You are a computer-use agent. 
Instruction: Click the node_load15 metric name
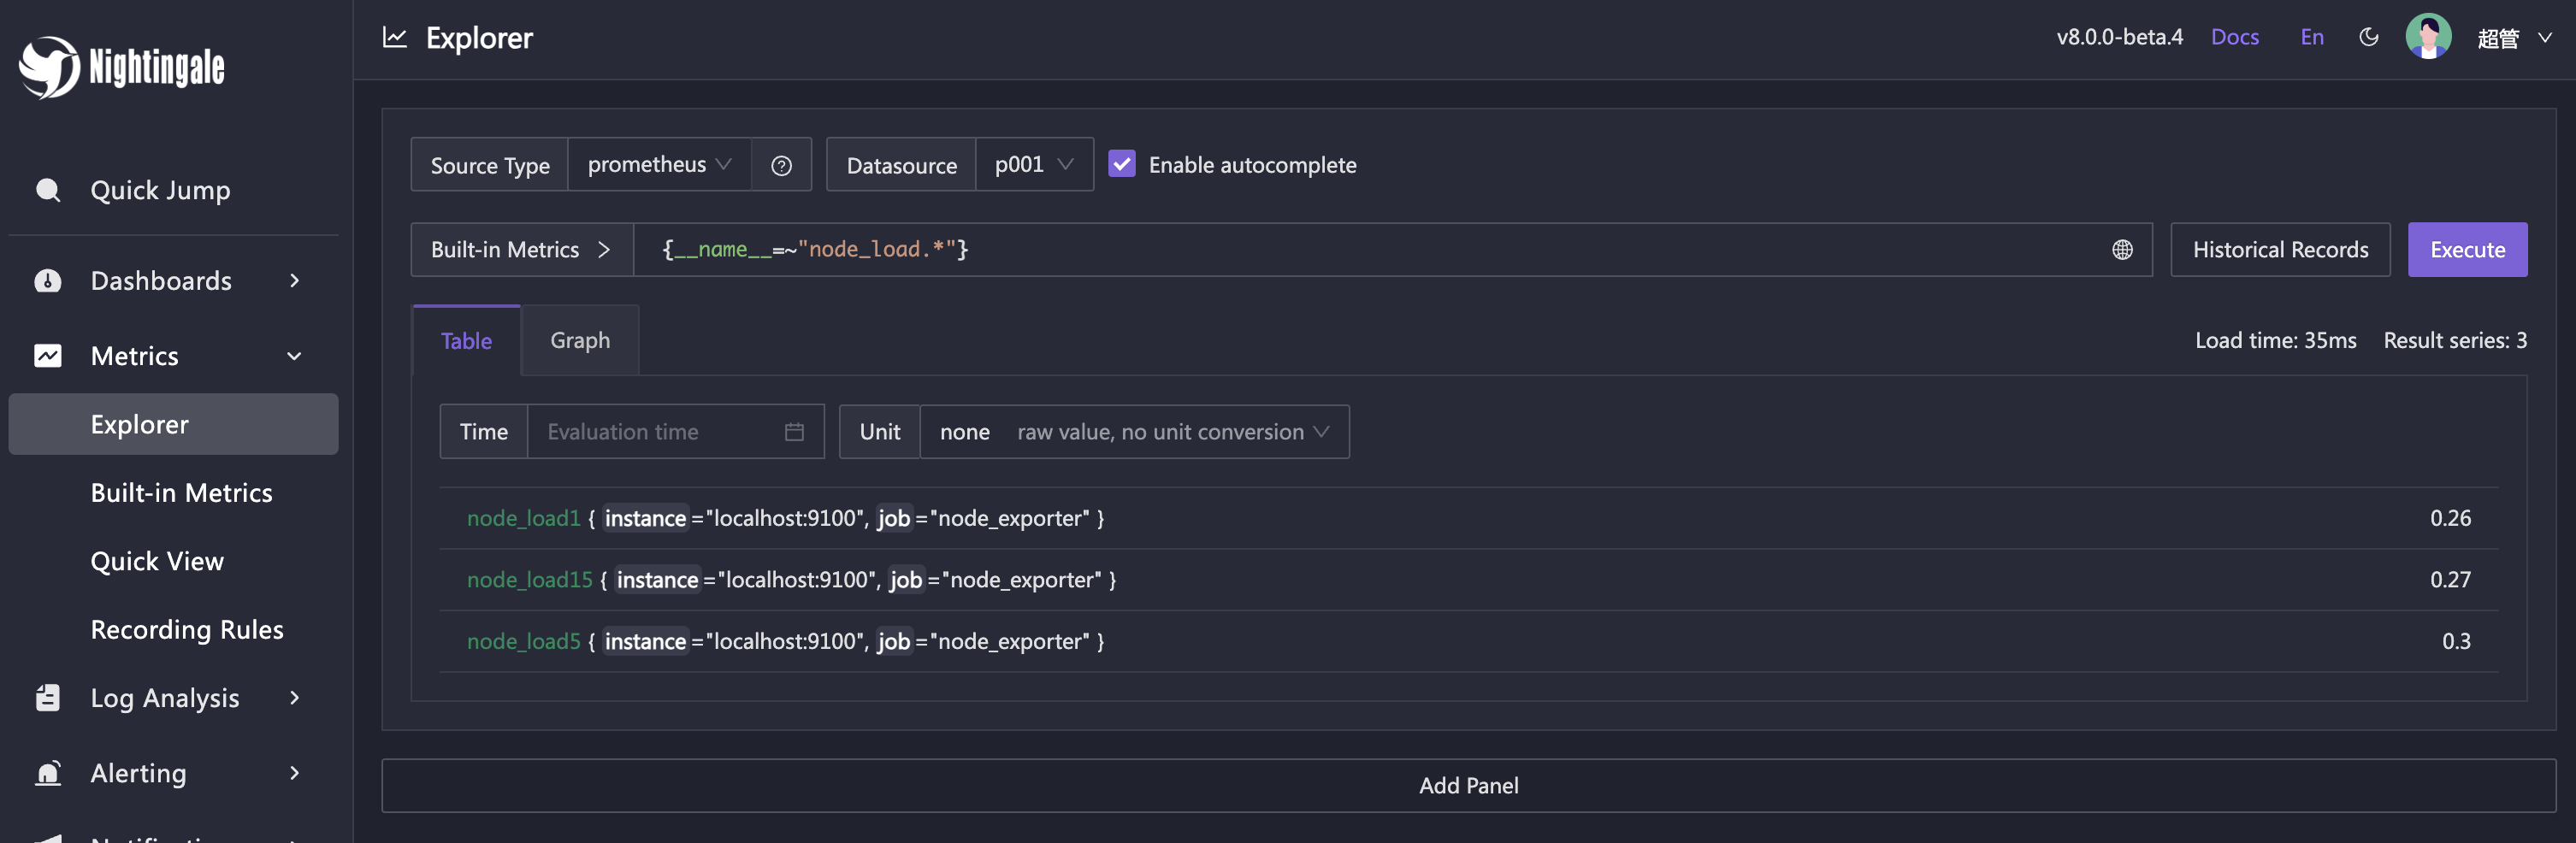coord(529,580)
